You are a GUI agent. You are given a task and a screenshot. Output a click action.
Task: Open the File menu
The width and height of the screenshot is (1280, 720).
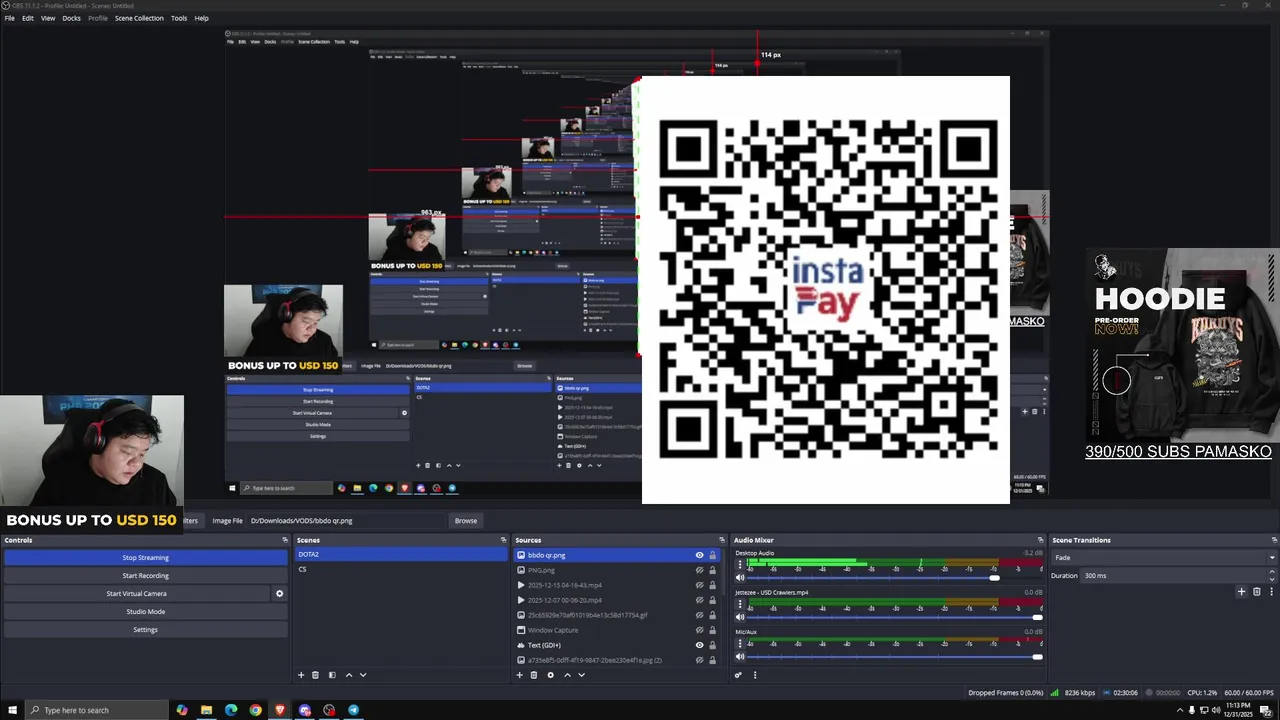pos(9,18)
